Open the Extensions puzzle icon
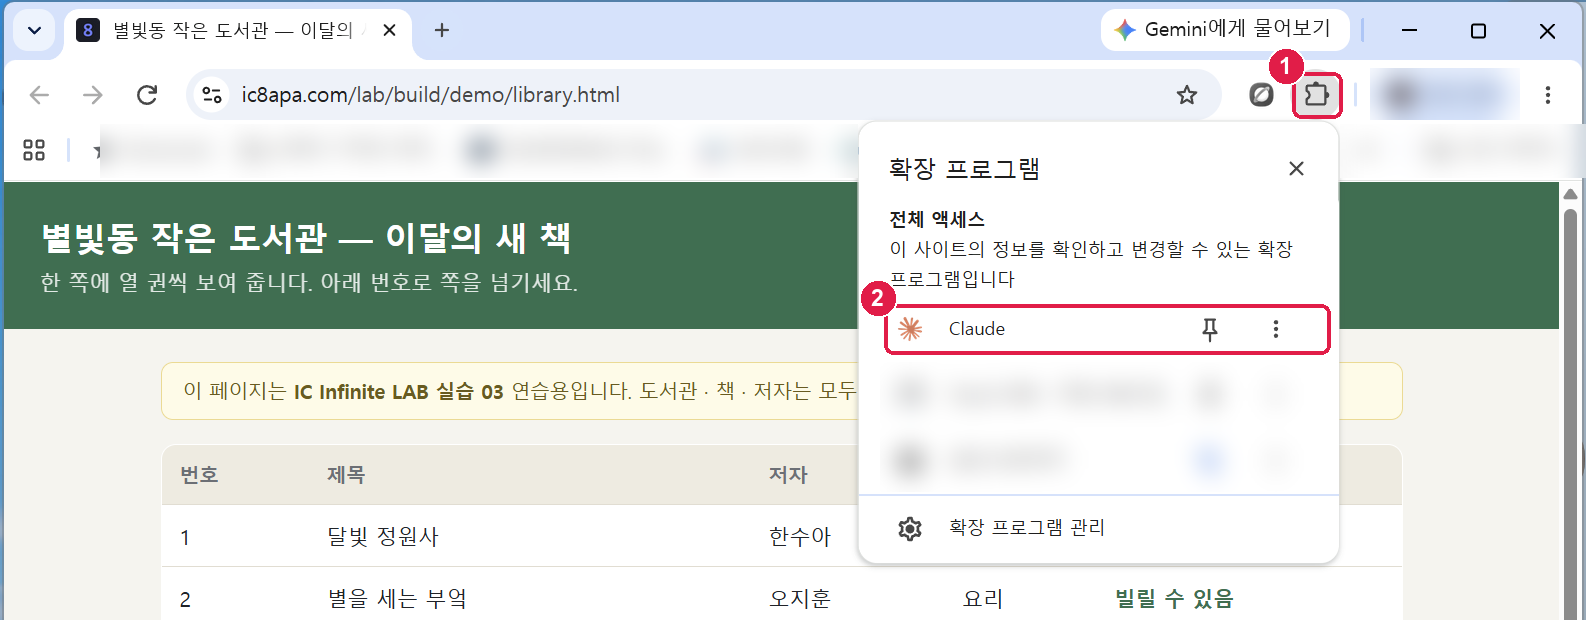Screen dimensions: 1586x620 (1316, 95)
